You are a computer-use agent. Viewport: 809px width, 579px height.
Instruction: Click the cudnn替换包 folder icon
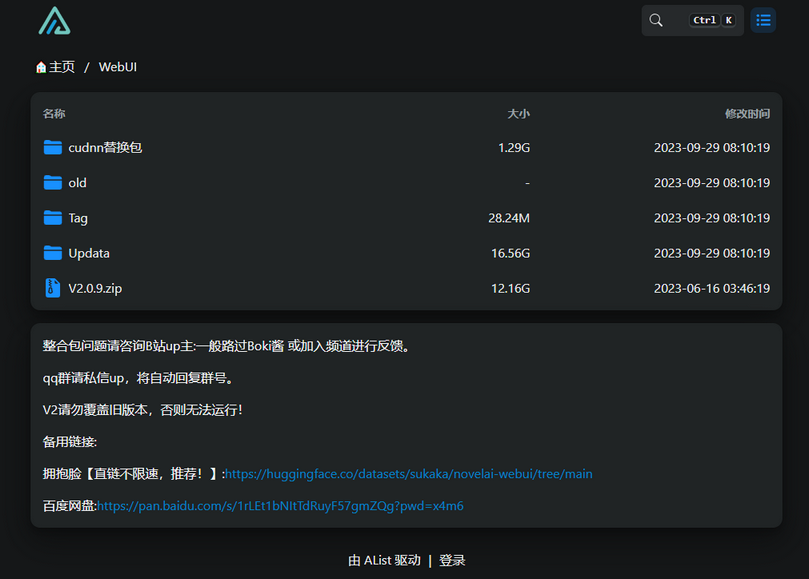(x=53, y=147)
